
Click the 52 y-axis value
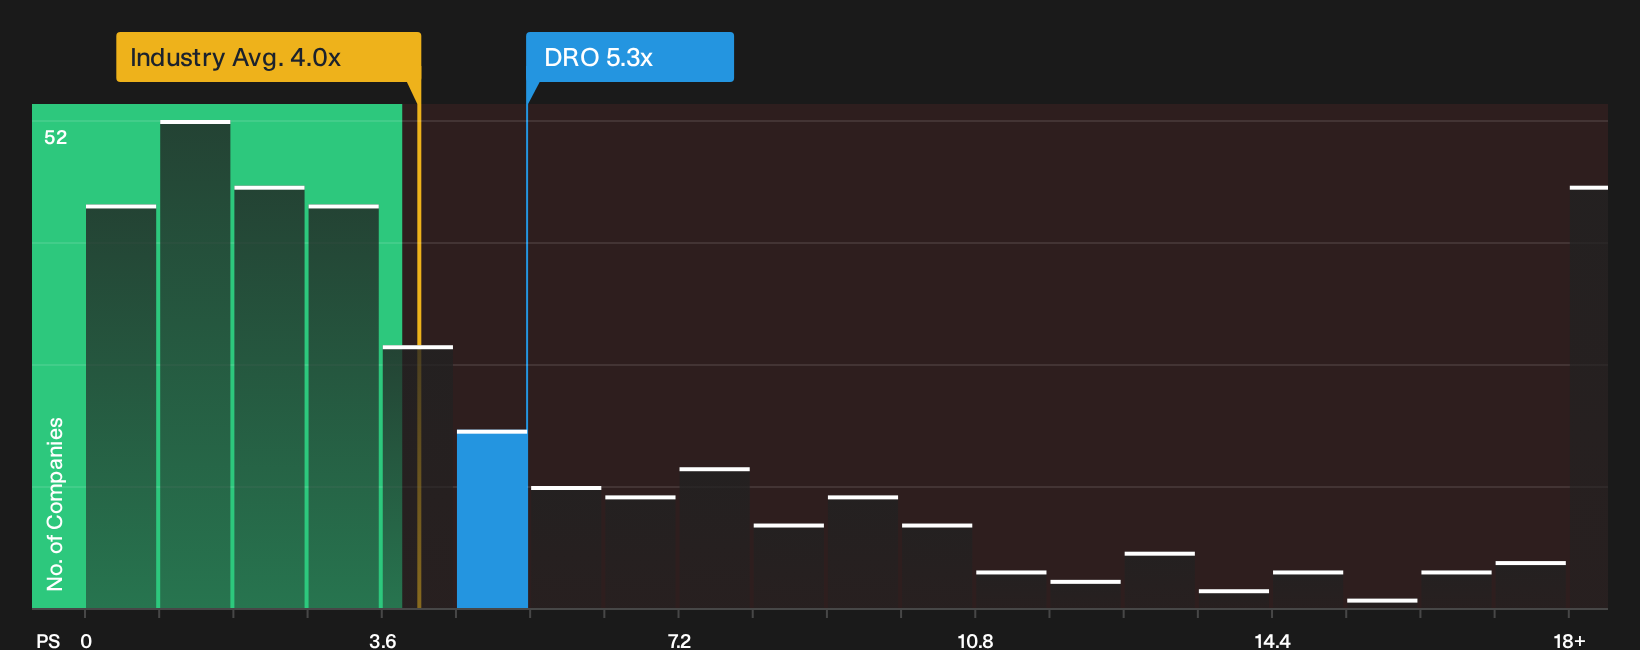tap(56, 137)
